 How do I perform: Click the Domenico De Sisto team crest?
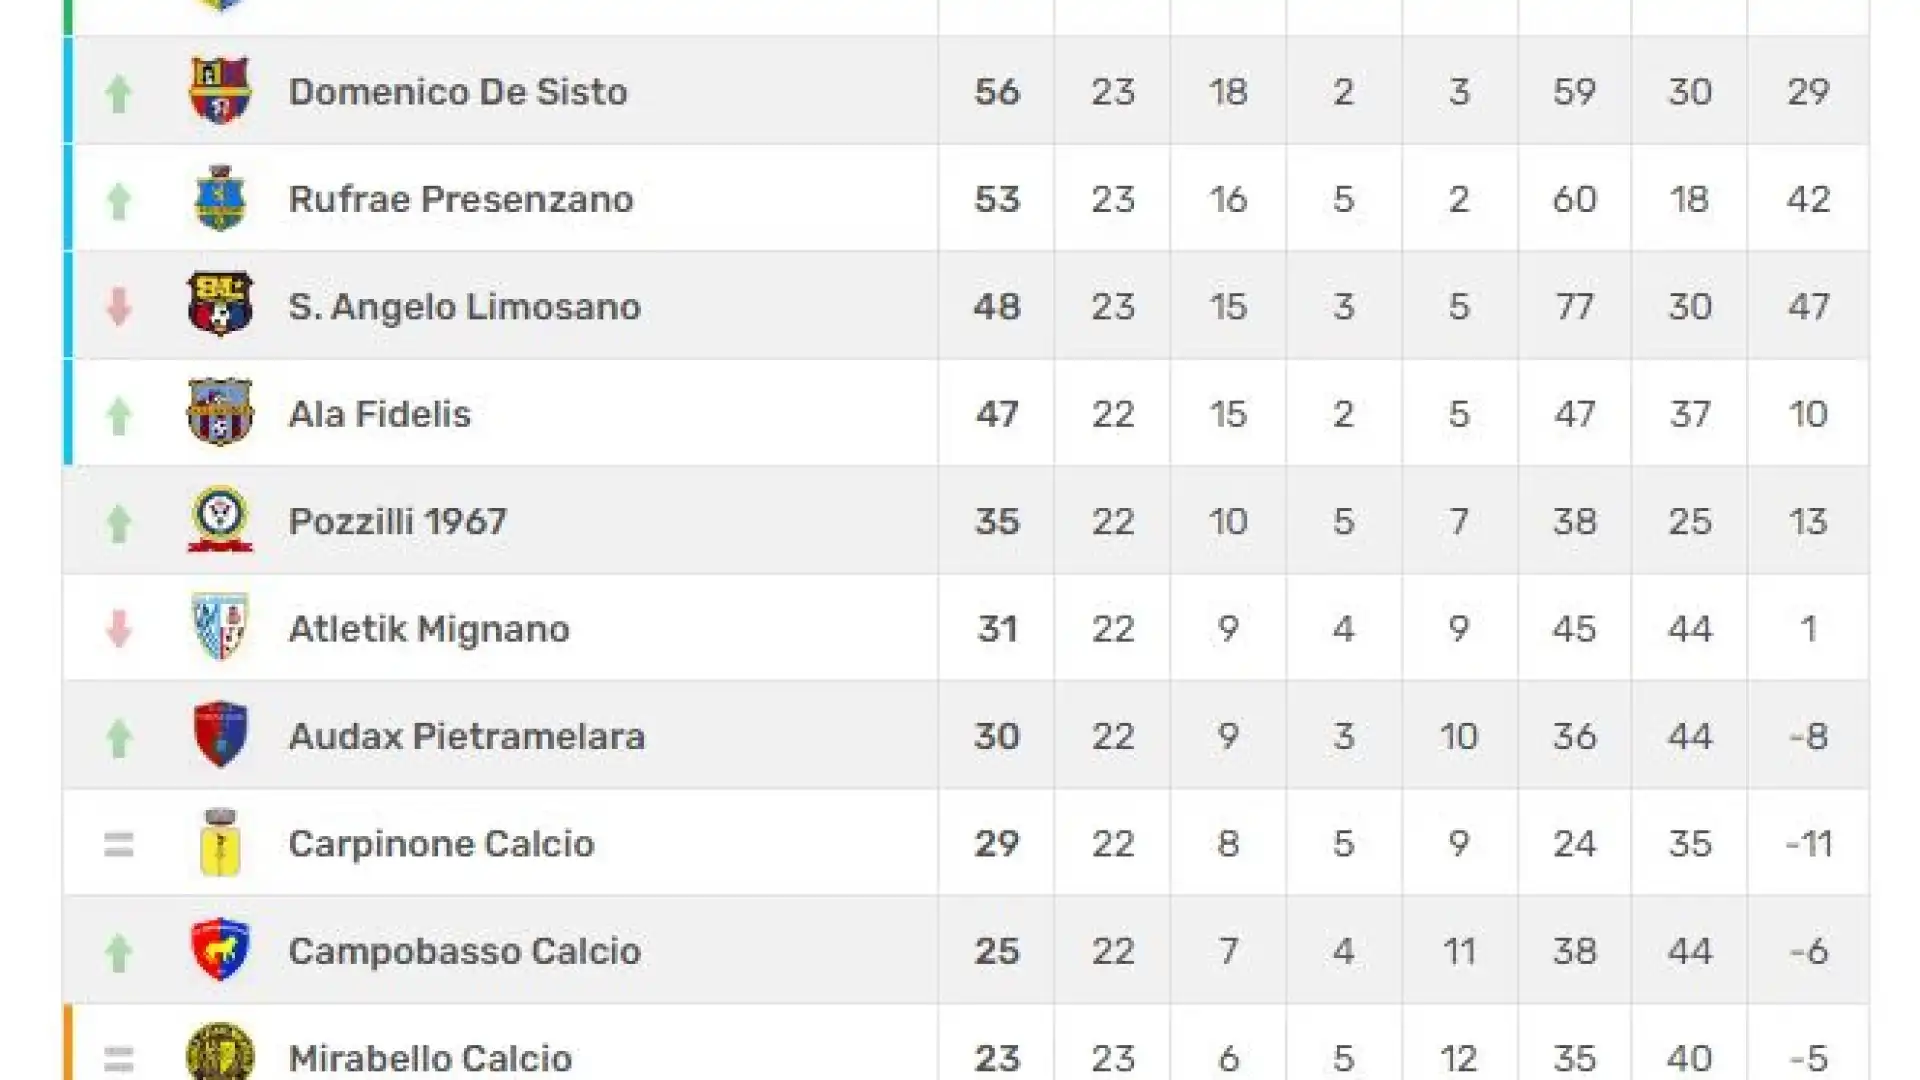click(220, 91)
